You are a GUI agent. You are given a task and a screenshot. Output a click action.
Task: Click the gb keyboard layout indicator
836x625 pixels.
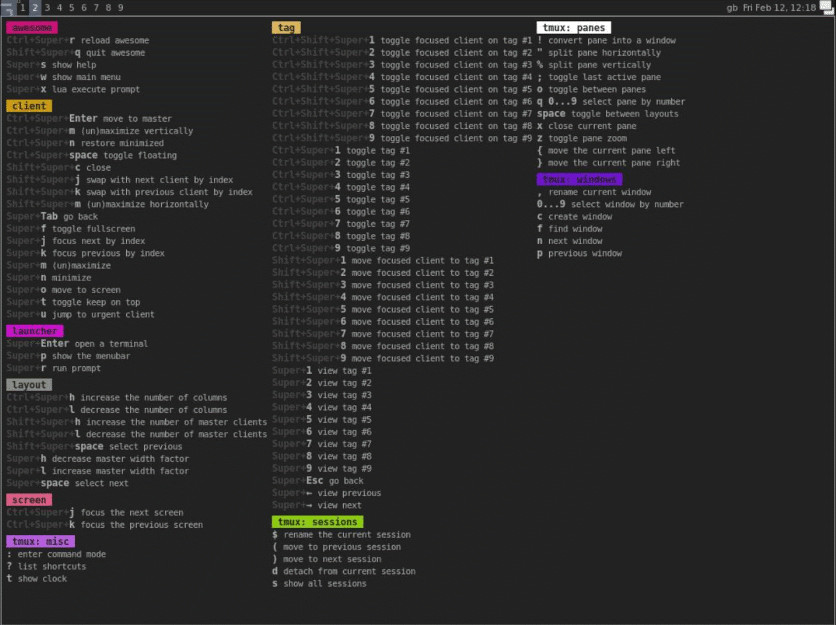click(732, 7)
